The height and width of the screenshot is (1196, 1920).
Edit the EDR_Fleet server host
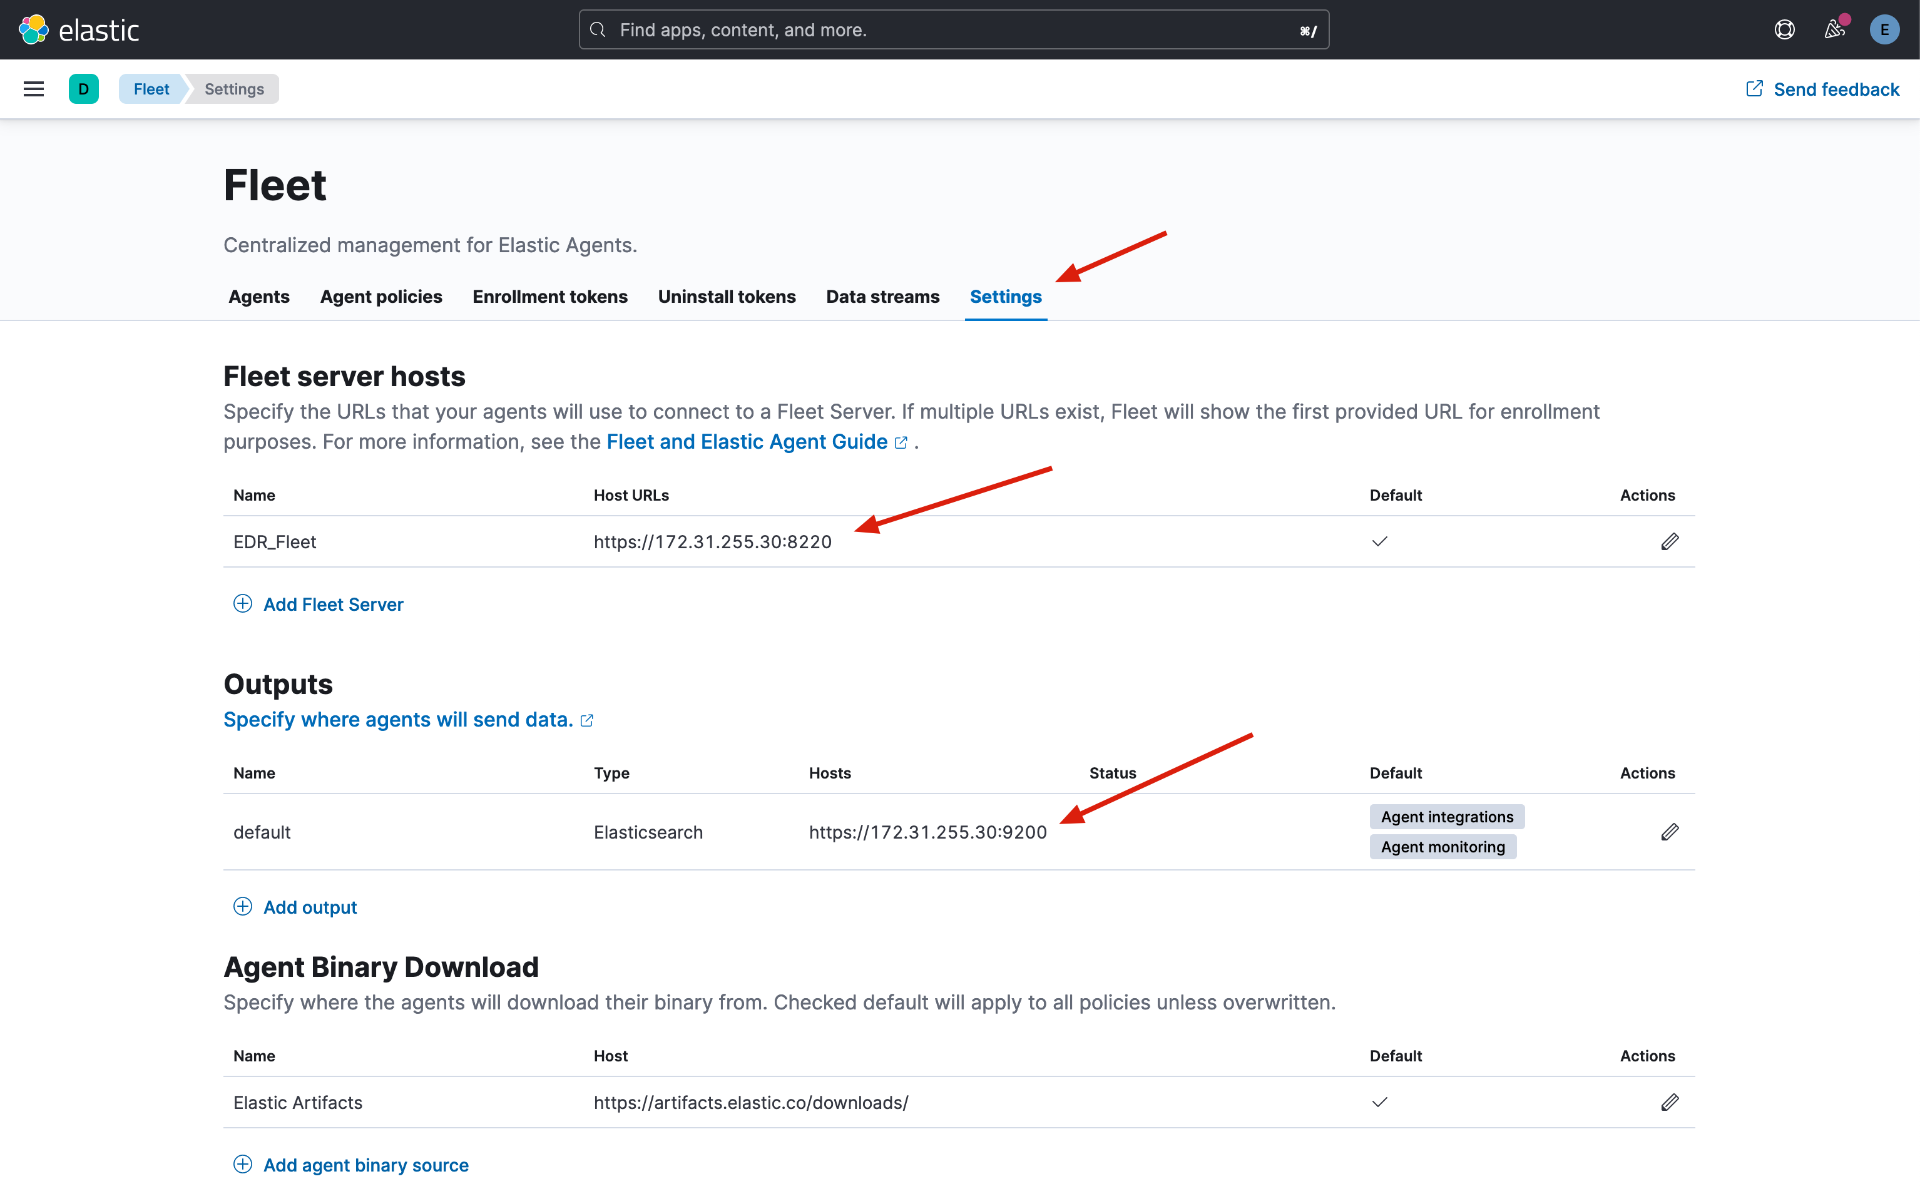1670,542
